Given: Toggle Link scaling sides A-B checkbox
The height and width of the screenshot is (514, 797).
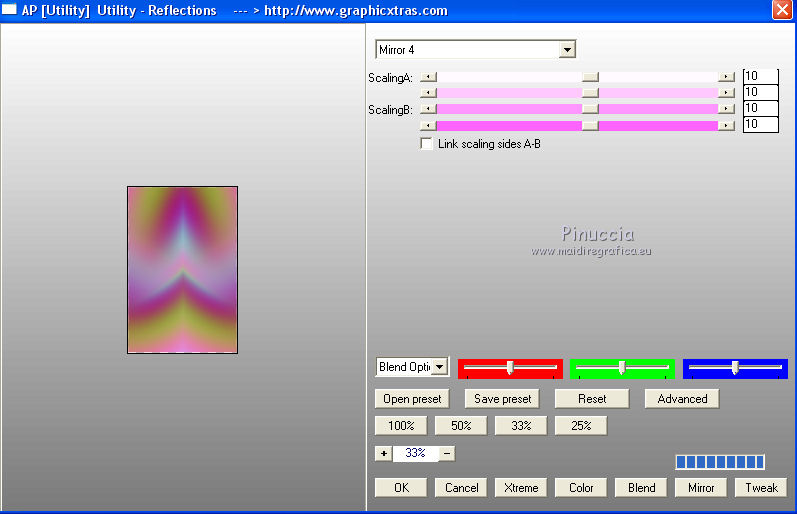Looking at the screenshot, I should click(x=426, y=144).
